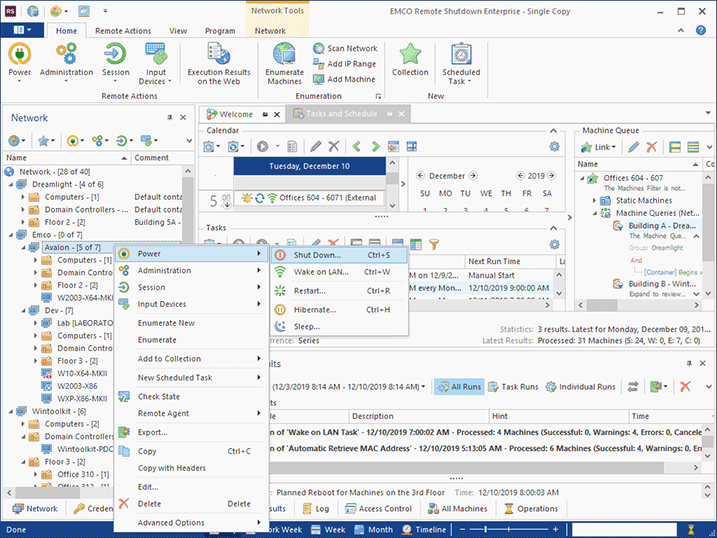Click the Access Control bottom button
The width and height of the screenshot is (717, 538).
click(377, 508)
